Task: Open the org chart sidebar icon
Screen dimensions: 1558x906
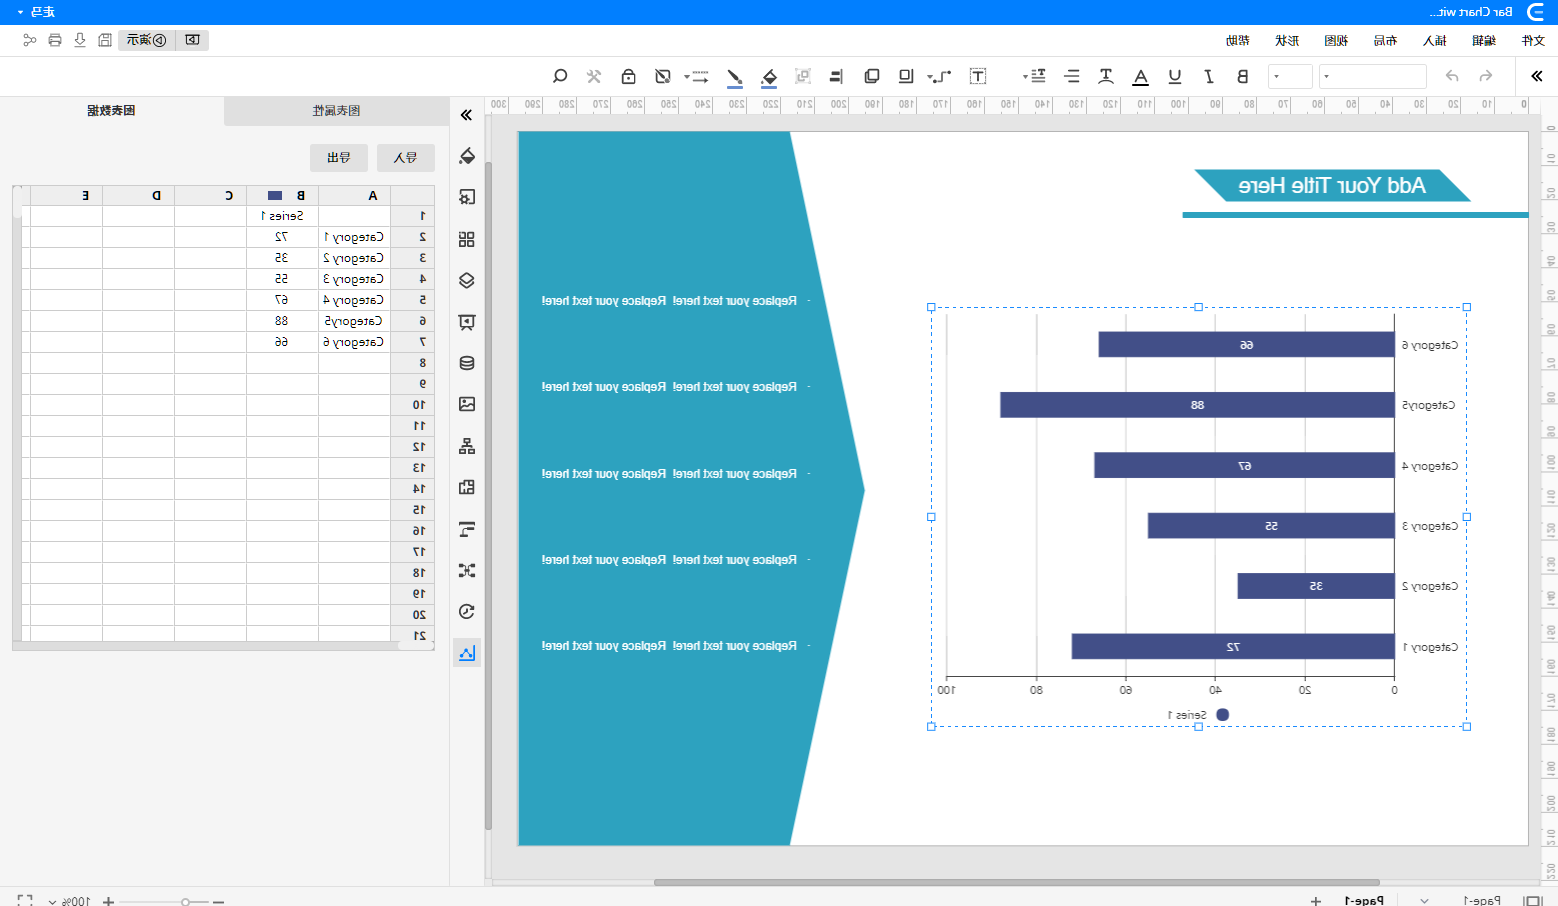Action: [467, 446]
